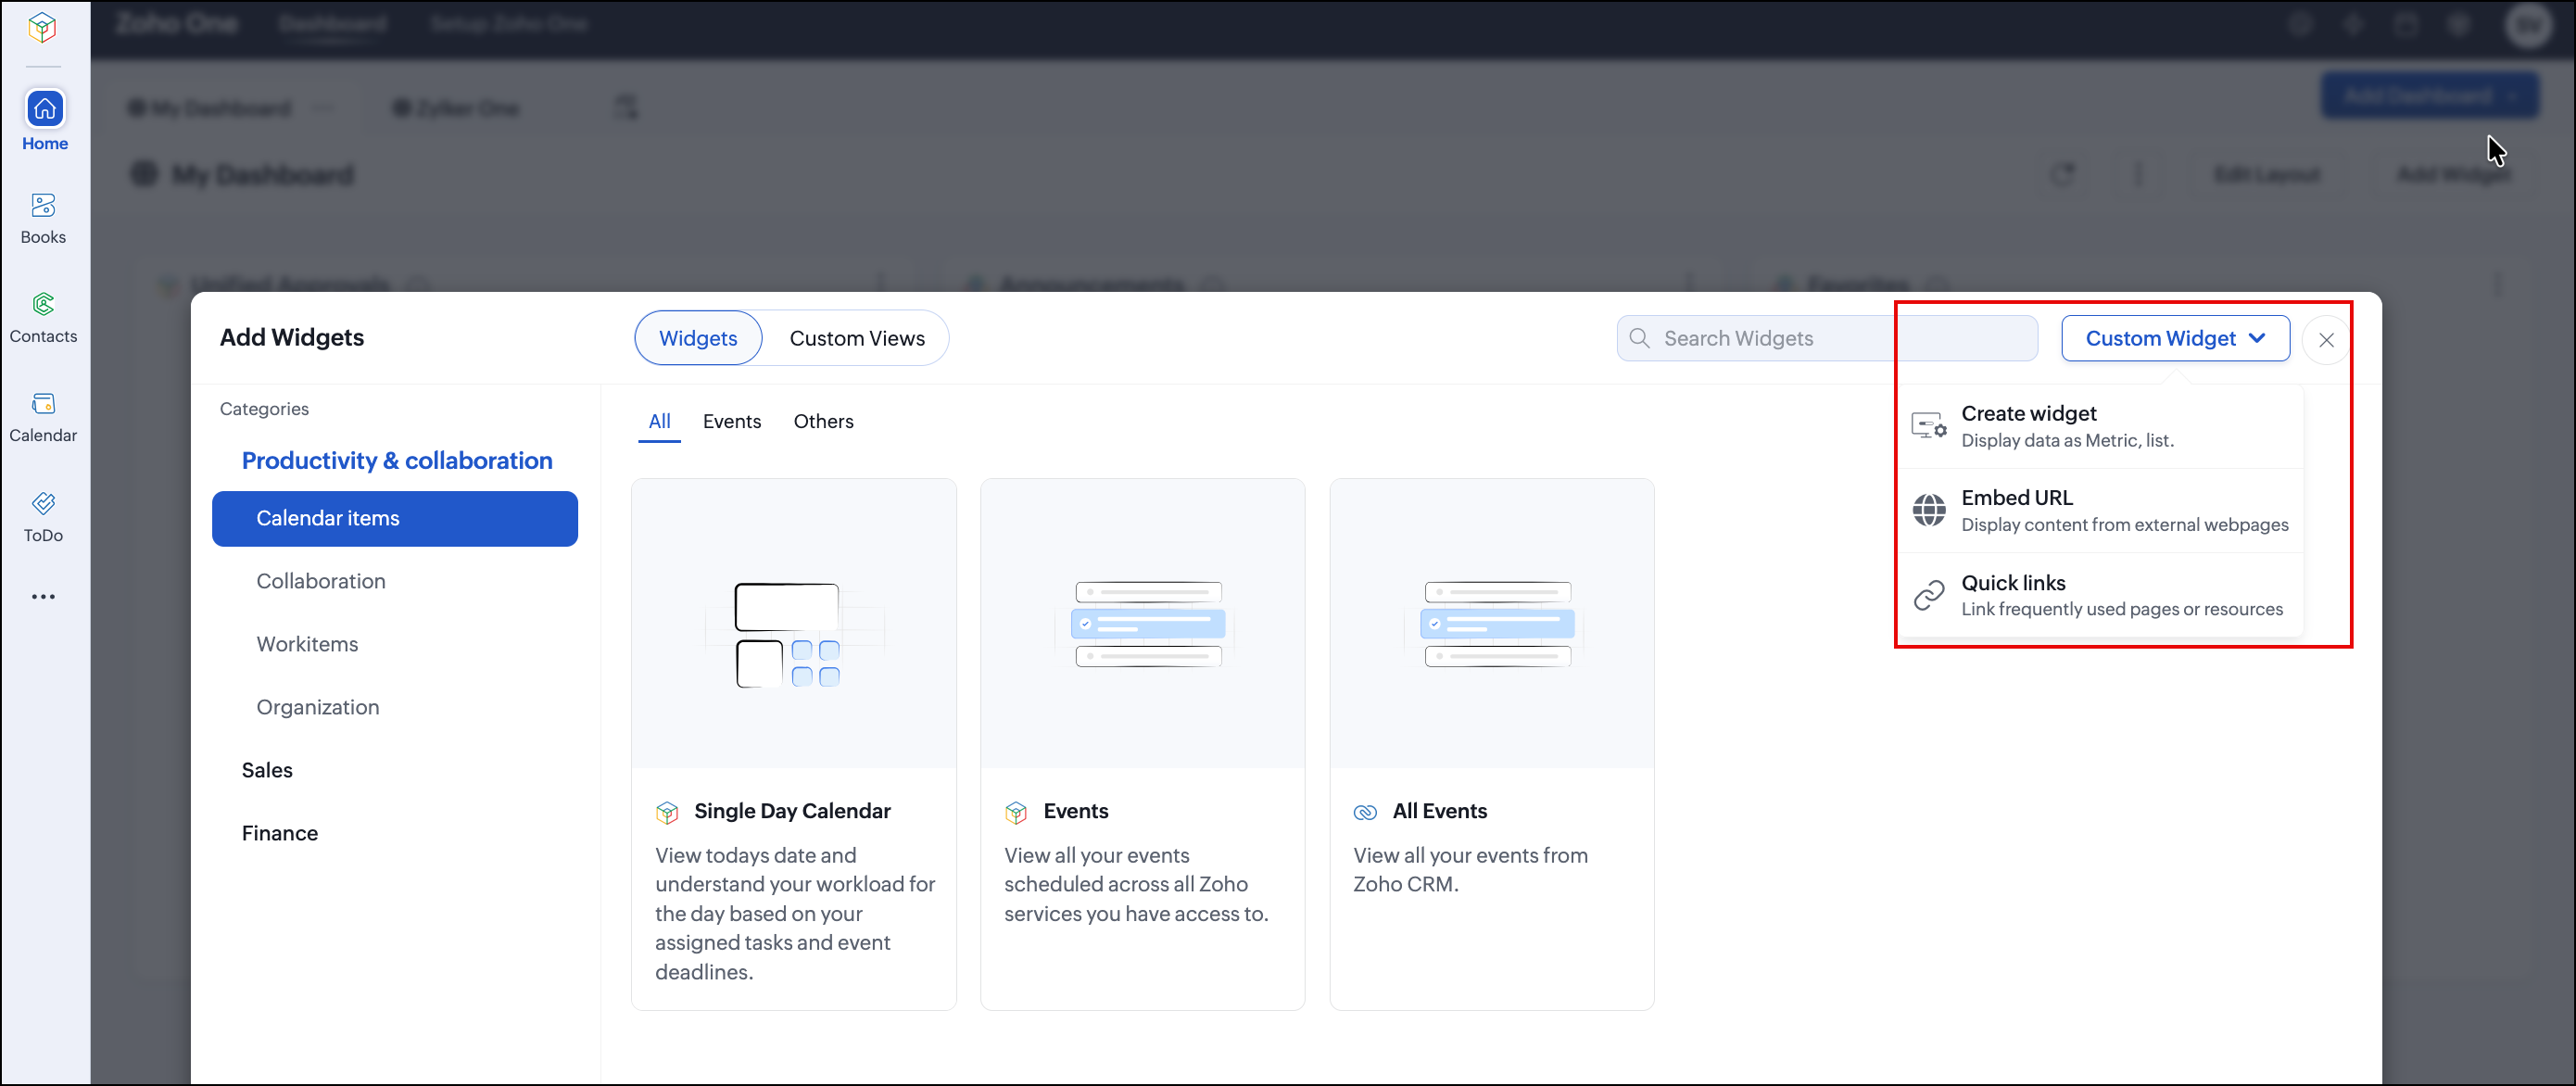Close the Add Widgets dialog
This screenshot has width=2576, height=1086.
pyautogui.click(x=2326, y=340)
